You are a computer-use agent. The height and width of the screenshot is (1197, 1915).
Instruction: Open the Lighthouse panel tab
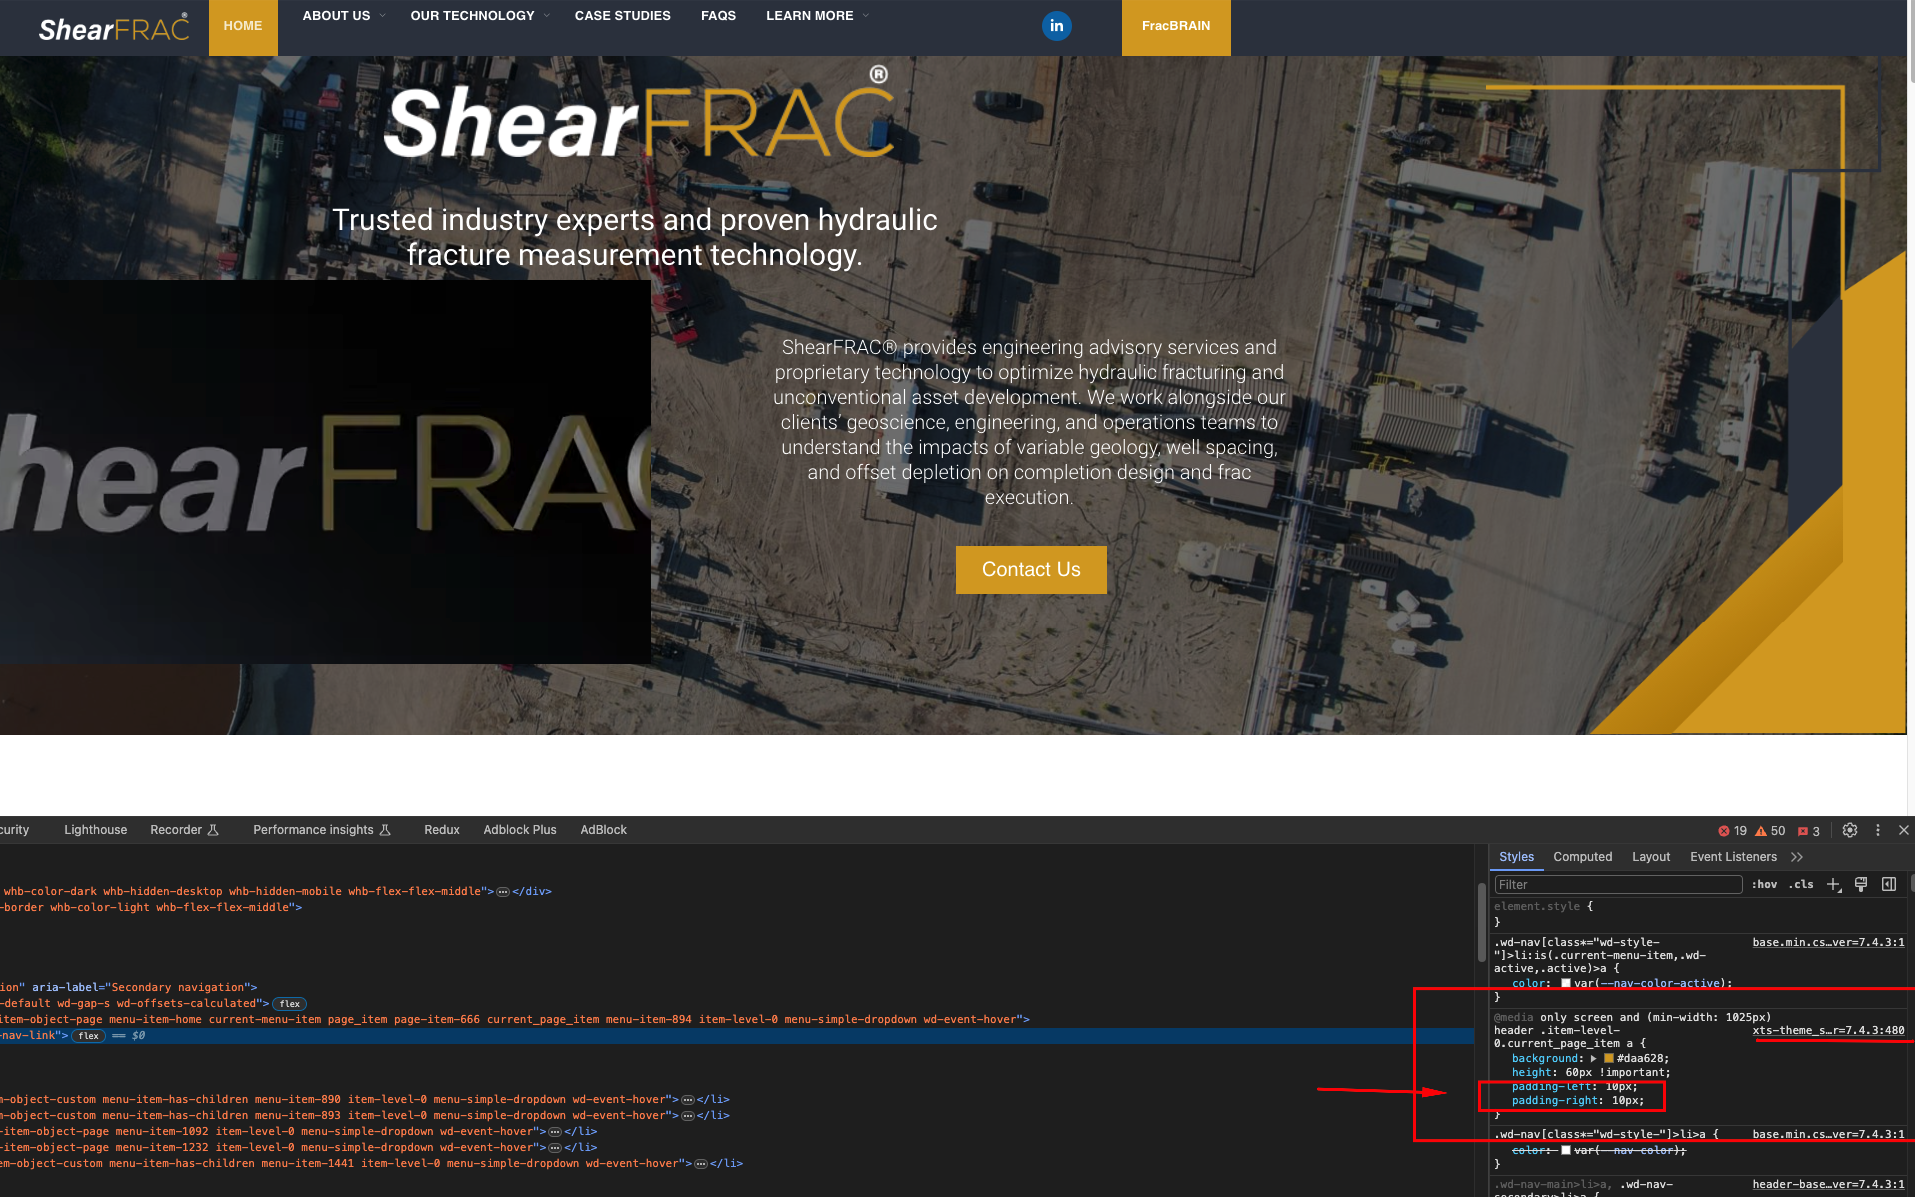[96, 830]
